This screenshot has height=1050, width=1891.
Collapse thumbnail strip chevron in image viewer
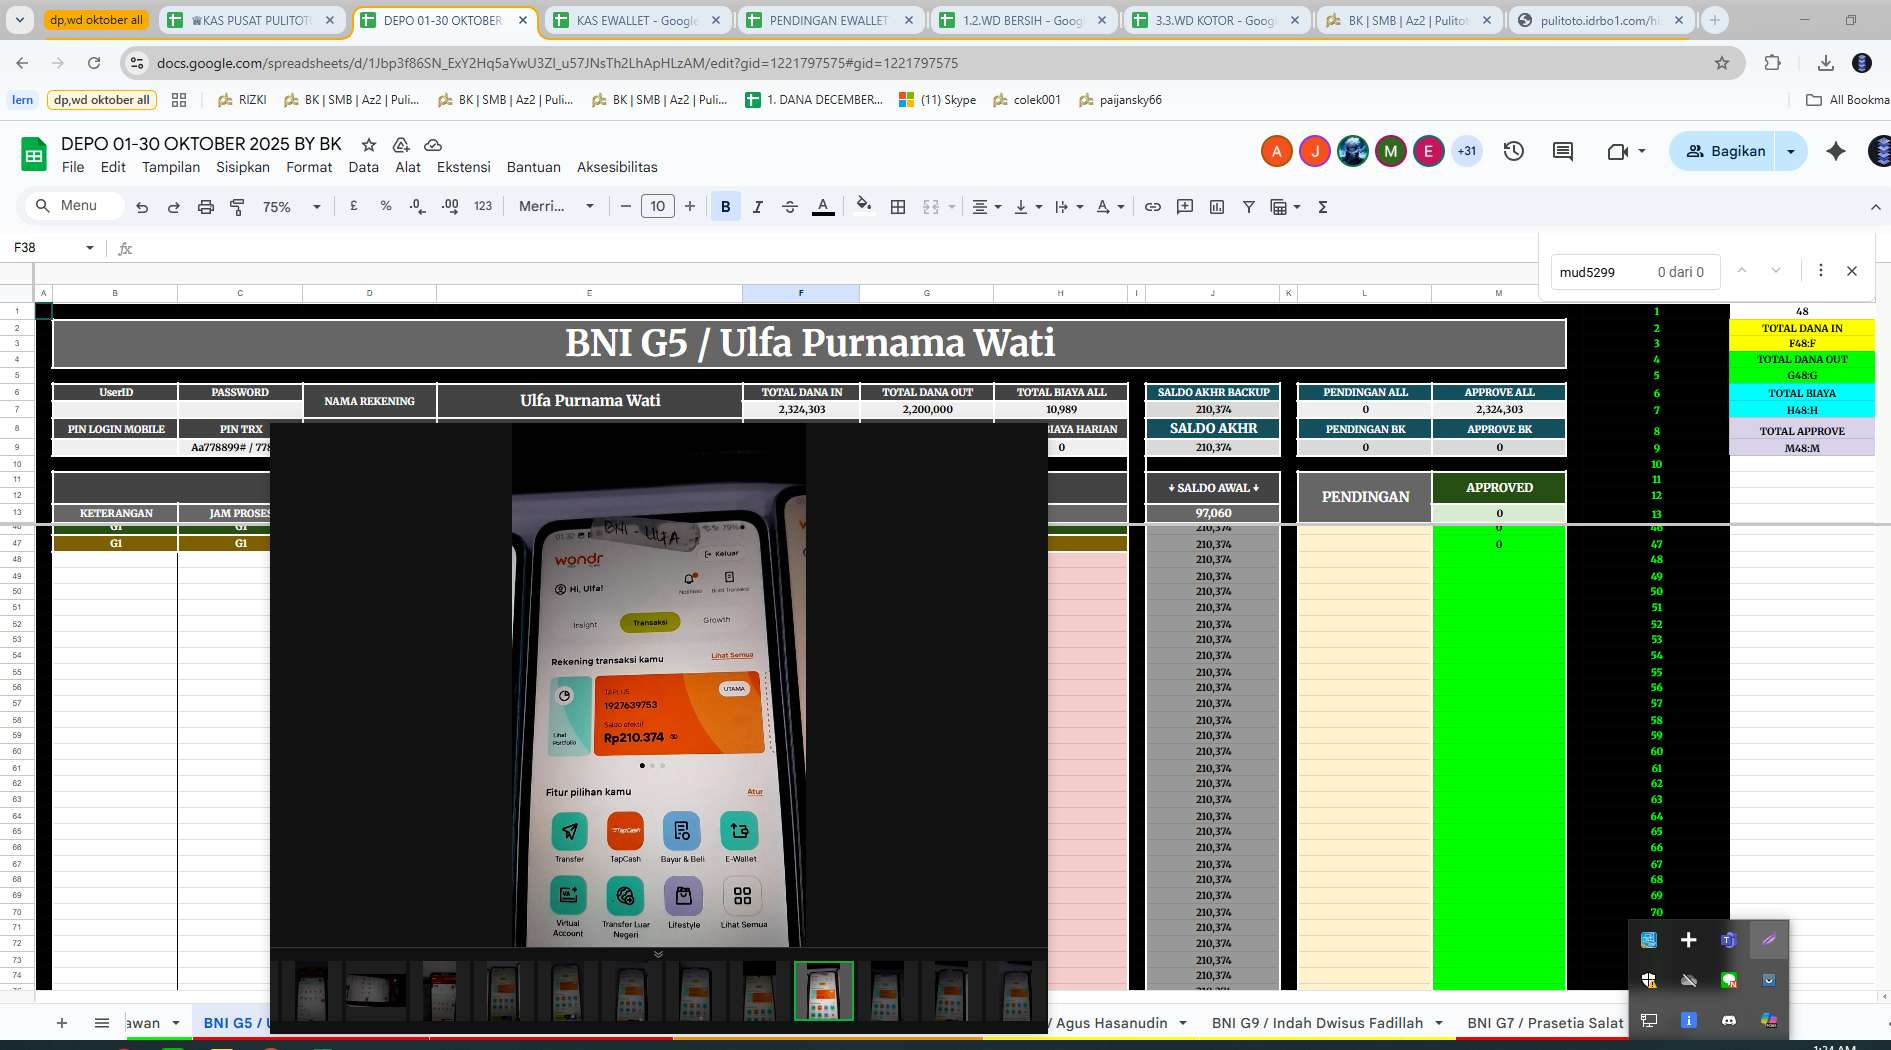click(x=658, y=954)
